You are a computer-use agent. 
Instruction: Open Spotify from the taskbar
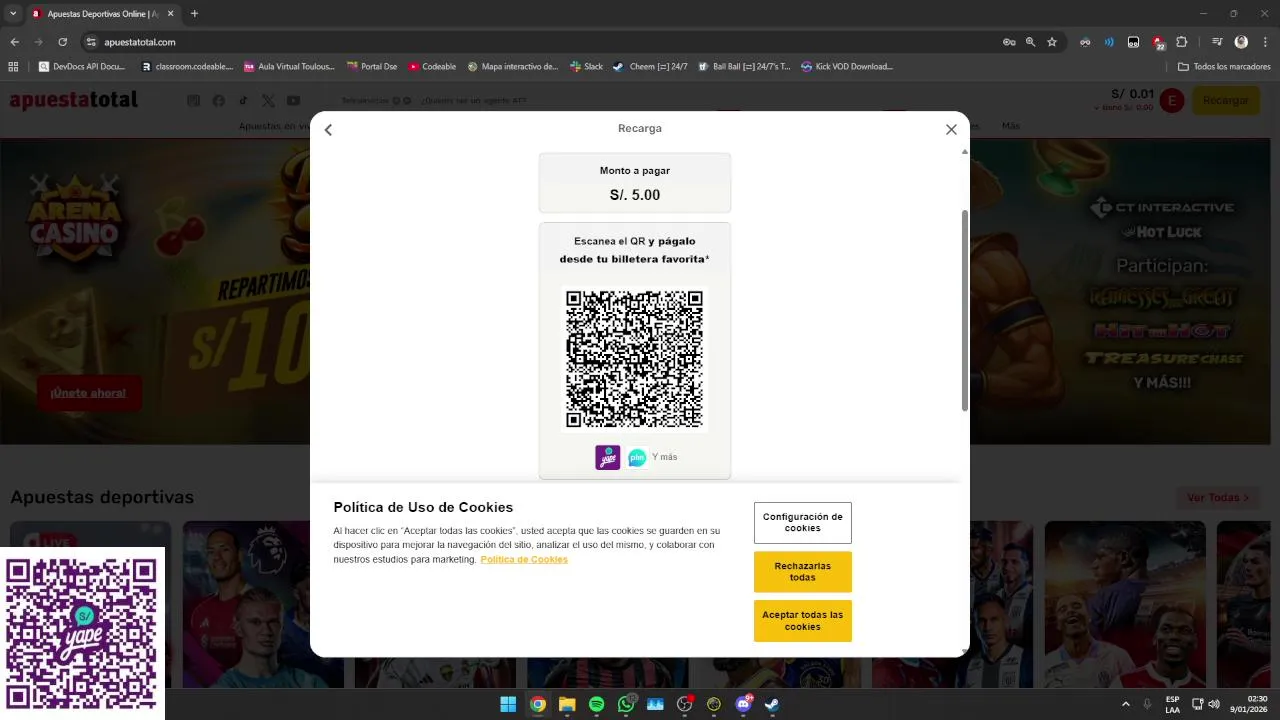pos(596,704)
